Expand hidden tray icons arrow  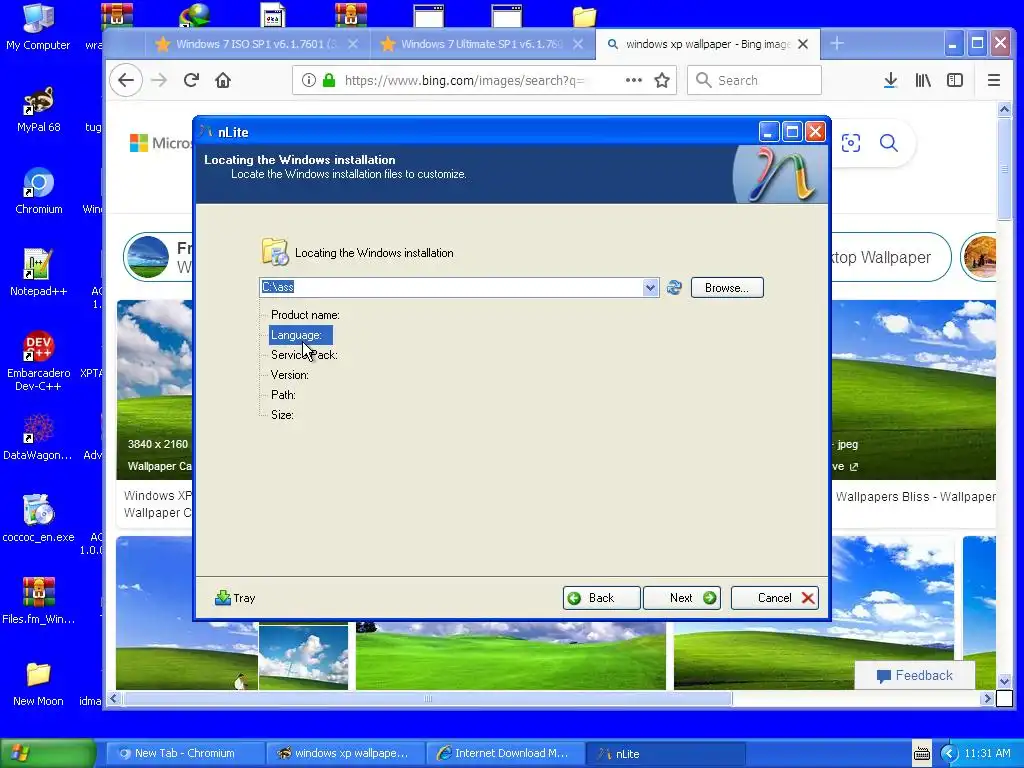pyautogui.click(x=949, y=753)
